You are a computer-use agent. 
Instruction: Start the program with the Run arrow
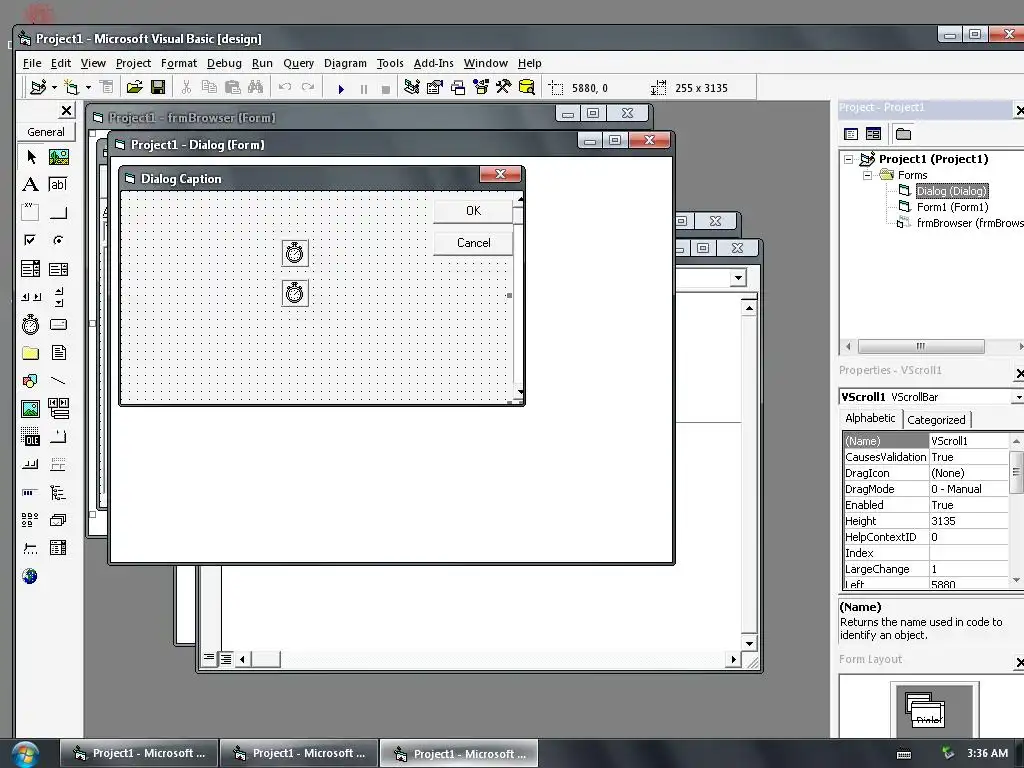(x=341, y=88)
